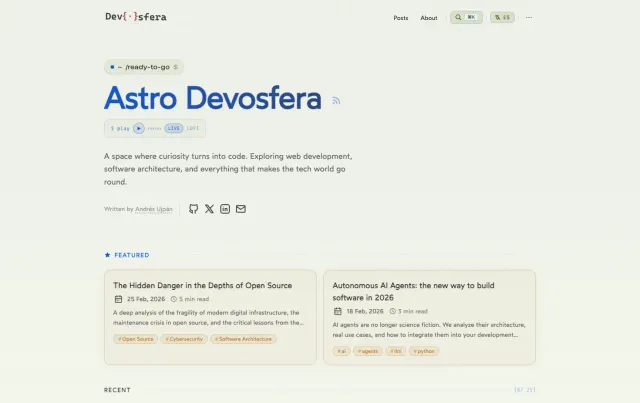The width and height of the screenshot is (640, 403).
Task: Click the LIVE badge in the player
Action: 173,128
